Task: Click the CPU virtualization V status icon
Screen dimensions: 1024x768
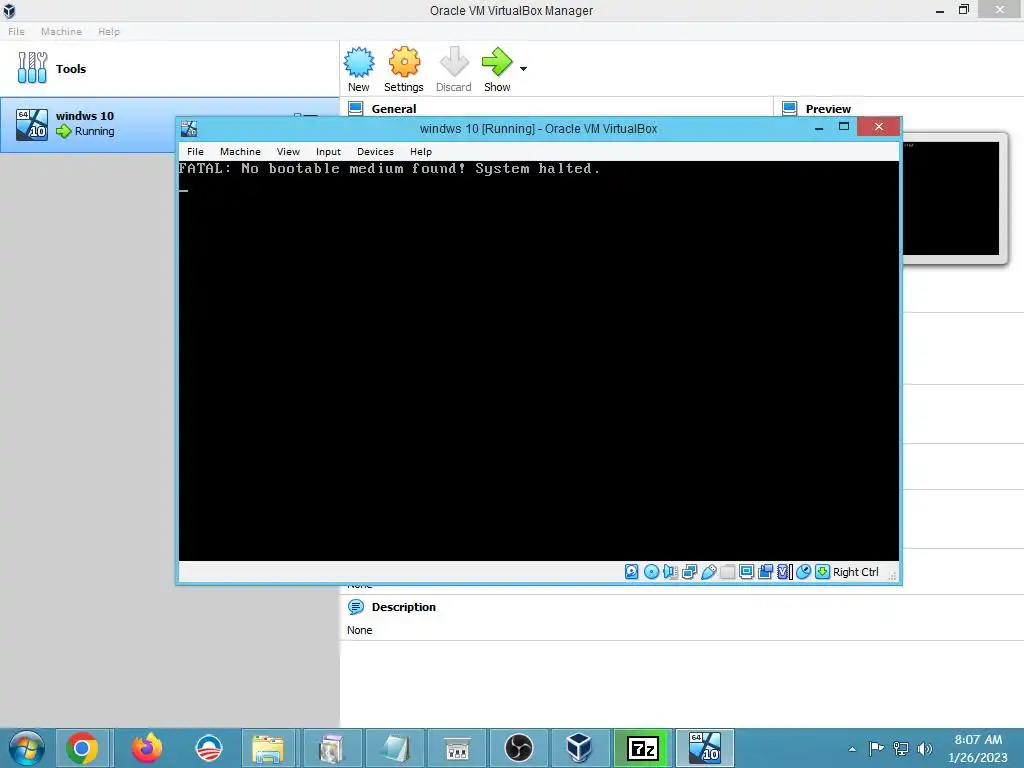Action: [x=784, y=572]
